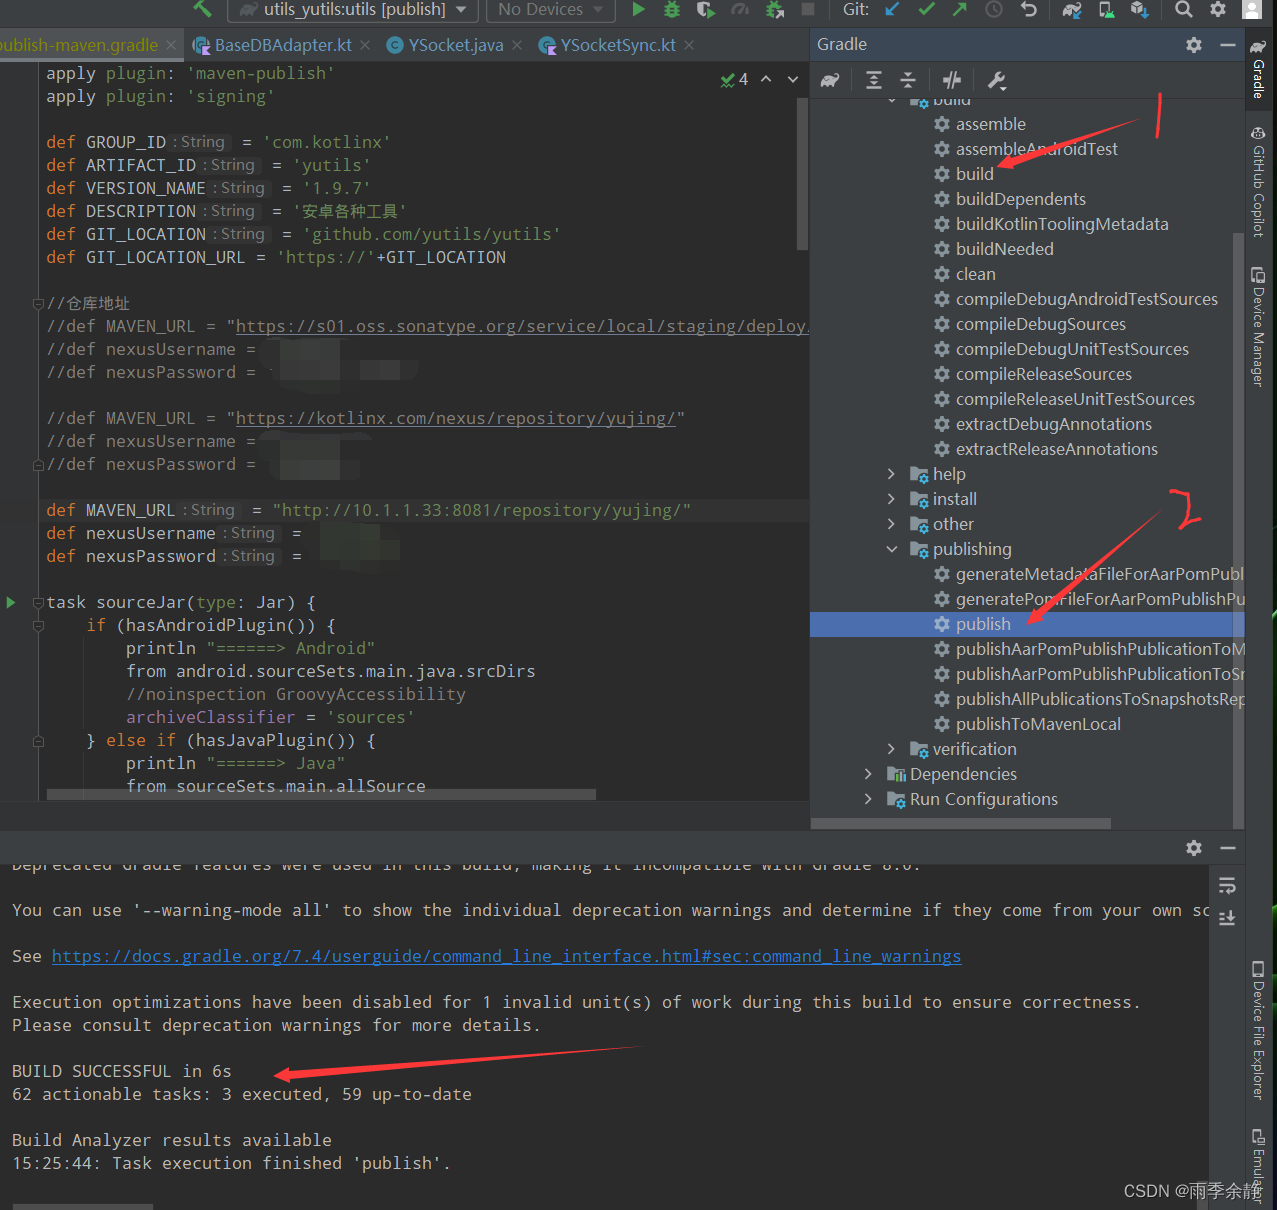1277x1210 pixels.
Task: Click Collapse All icon in Gradle toolbar
Action: [x=908, y=80]
